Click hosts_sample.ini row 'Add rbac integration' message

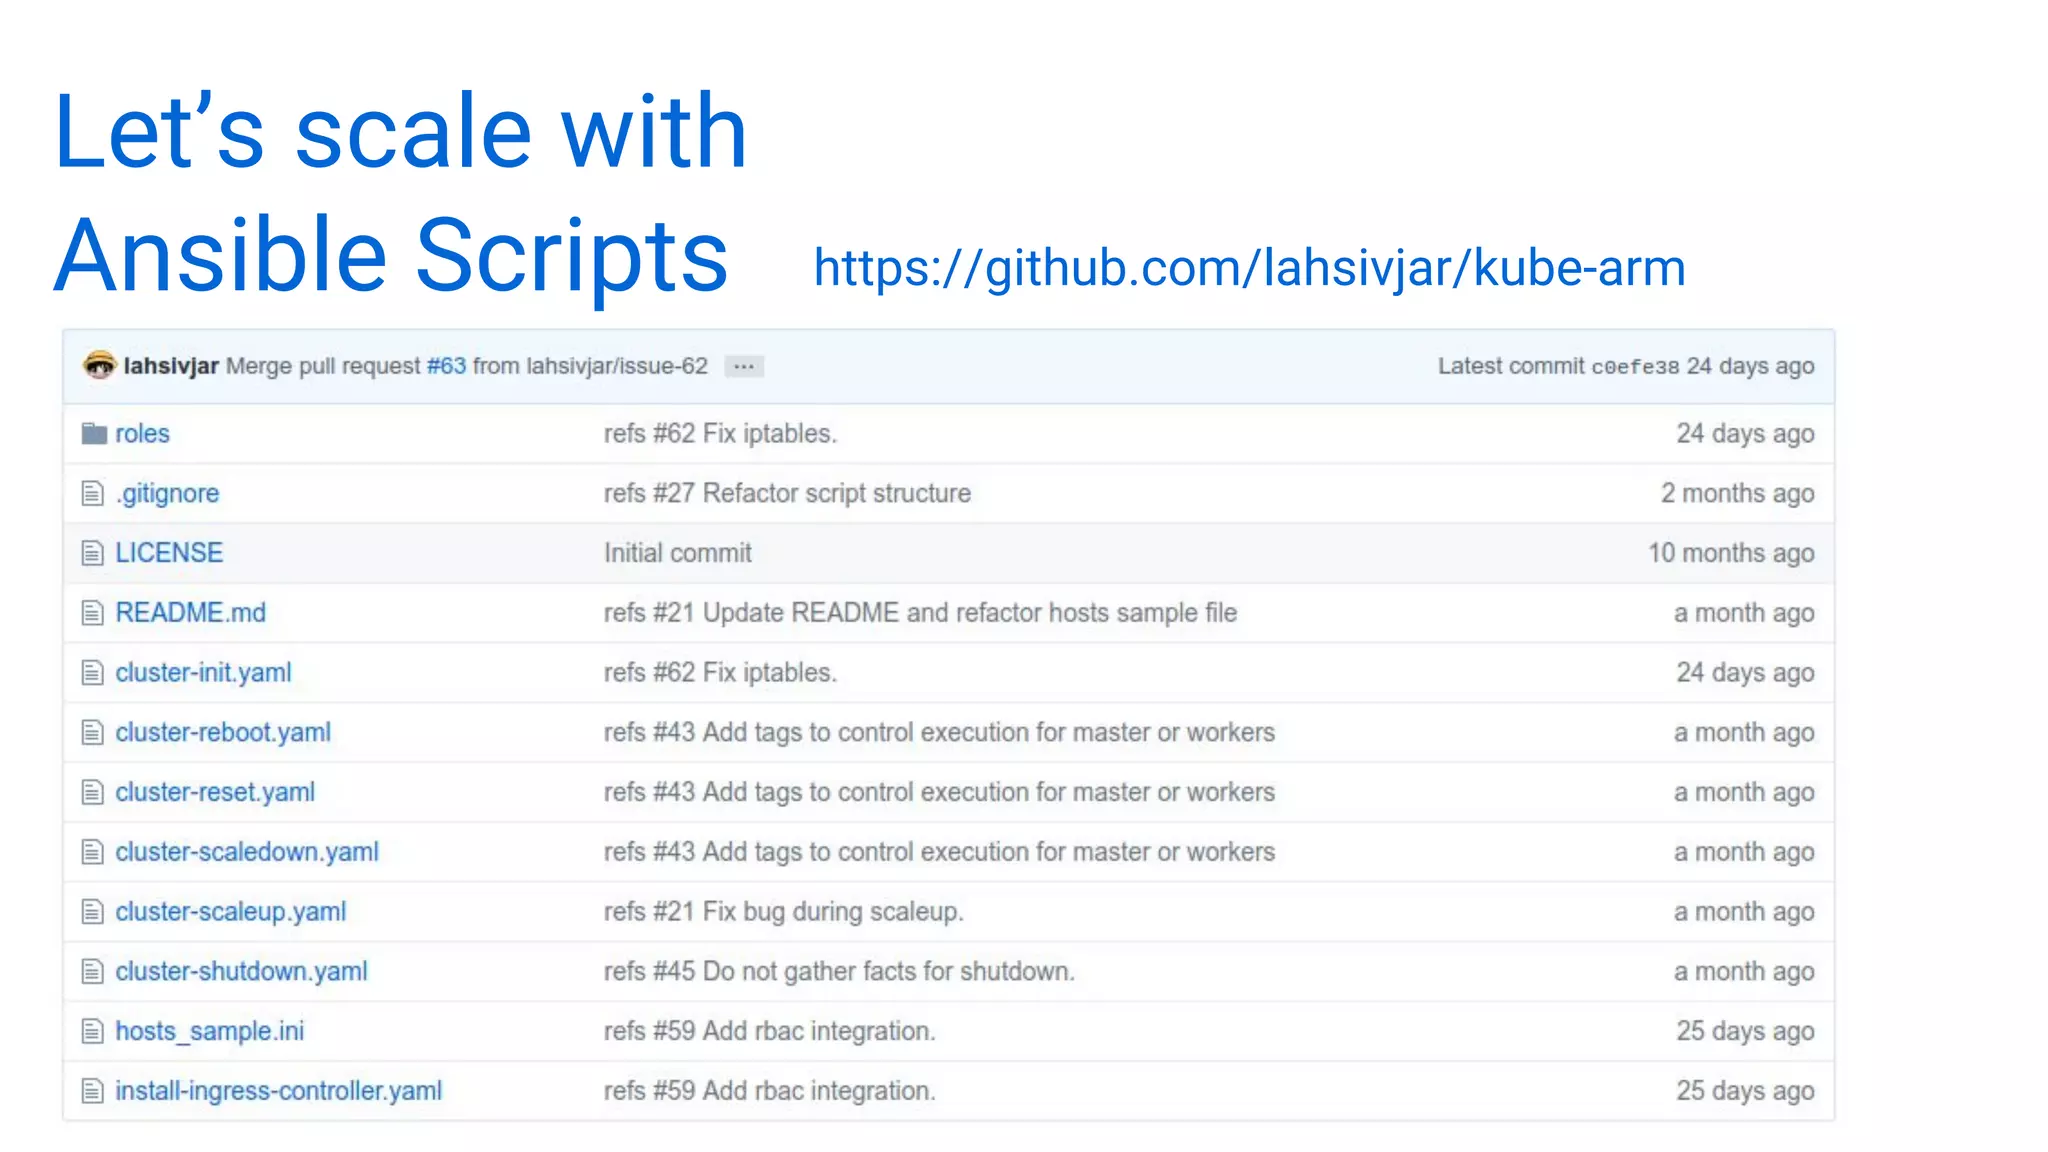point(769,1031)
